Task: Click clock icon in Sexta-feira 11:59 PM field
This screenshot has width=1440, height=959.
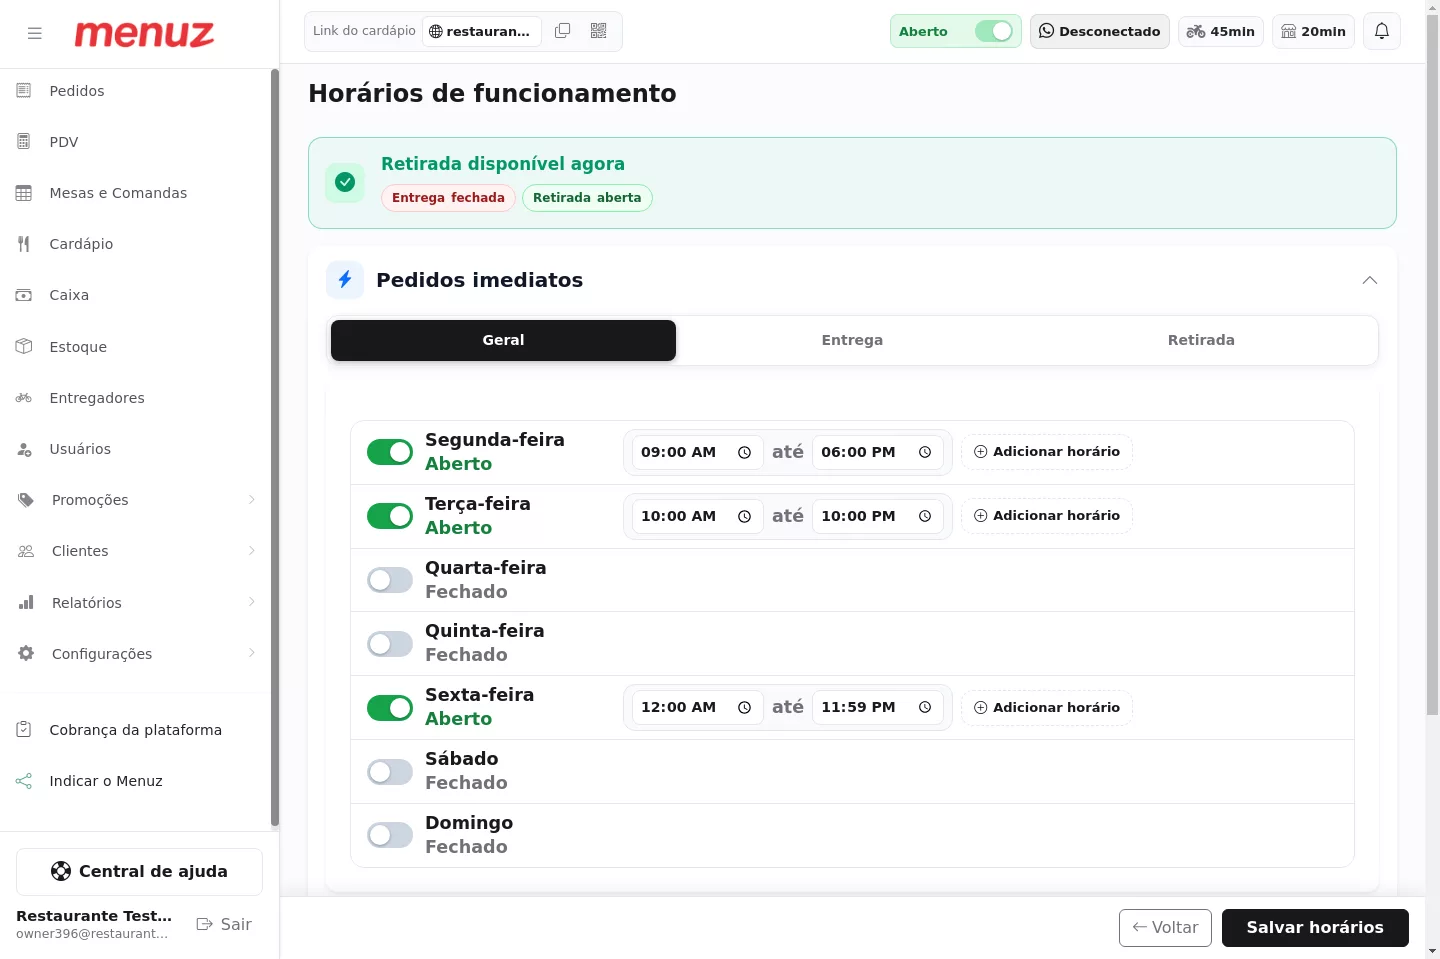Action: click(925, 707)
